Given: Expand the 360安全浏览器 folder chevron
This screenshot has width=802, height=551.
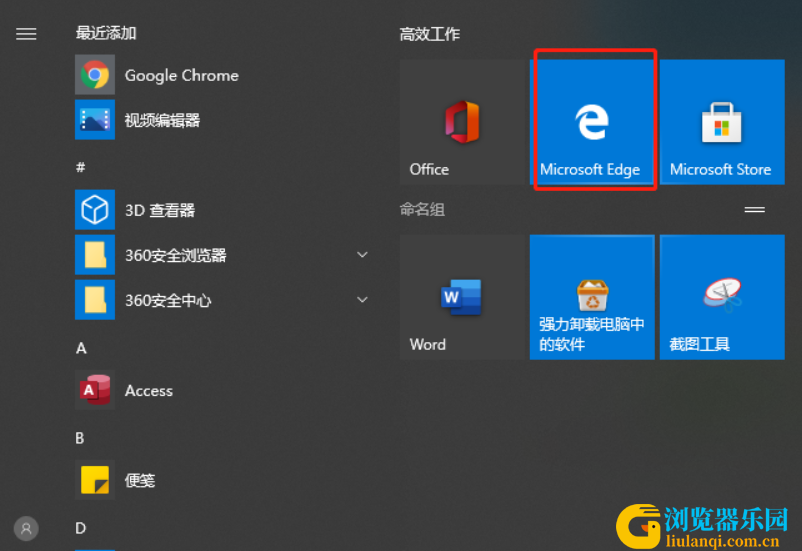Looking at the screenshot, I should pyautogui.click(x=362, y=255).
